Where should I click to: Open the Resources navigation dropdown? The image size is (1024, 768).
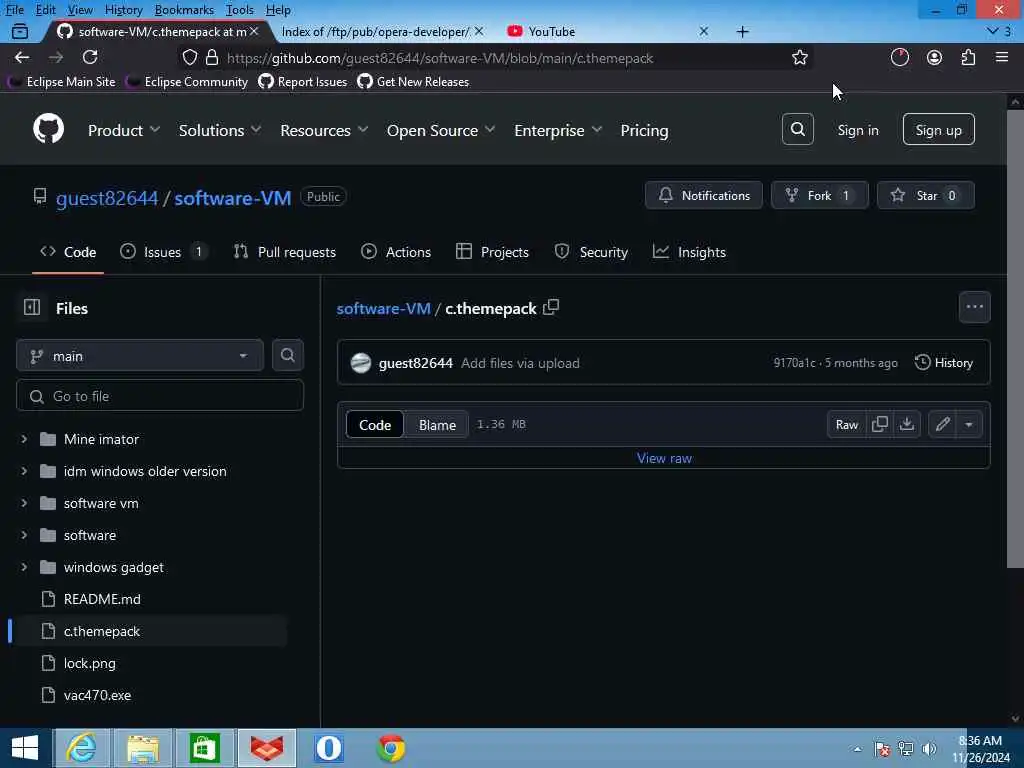click(324, 130)
